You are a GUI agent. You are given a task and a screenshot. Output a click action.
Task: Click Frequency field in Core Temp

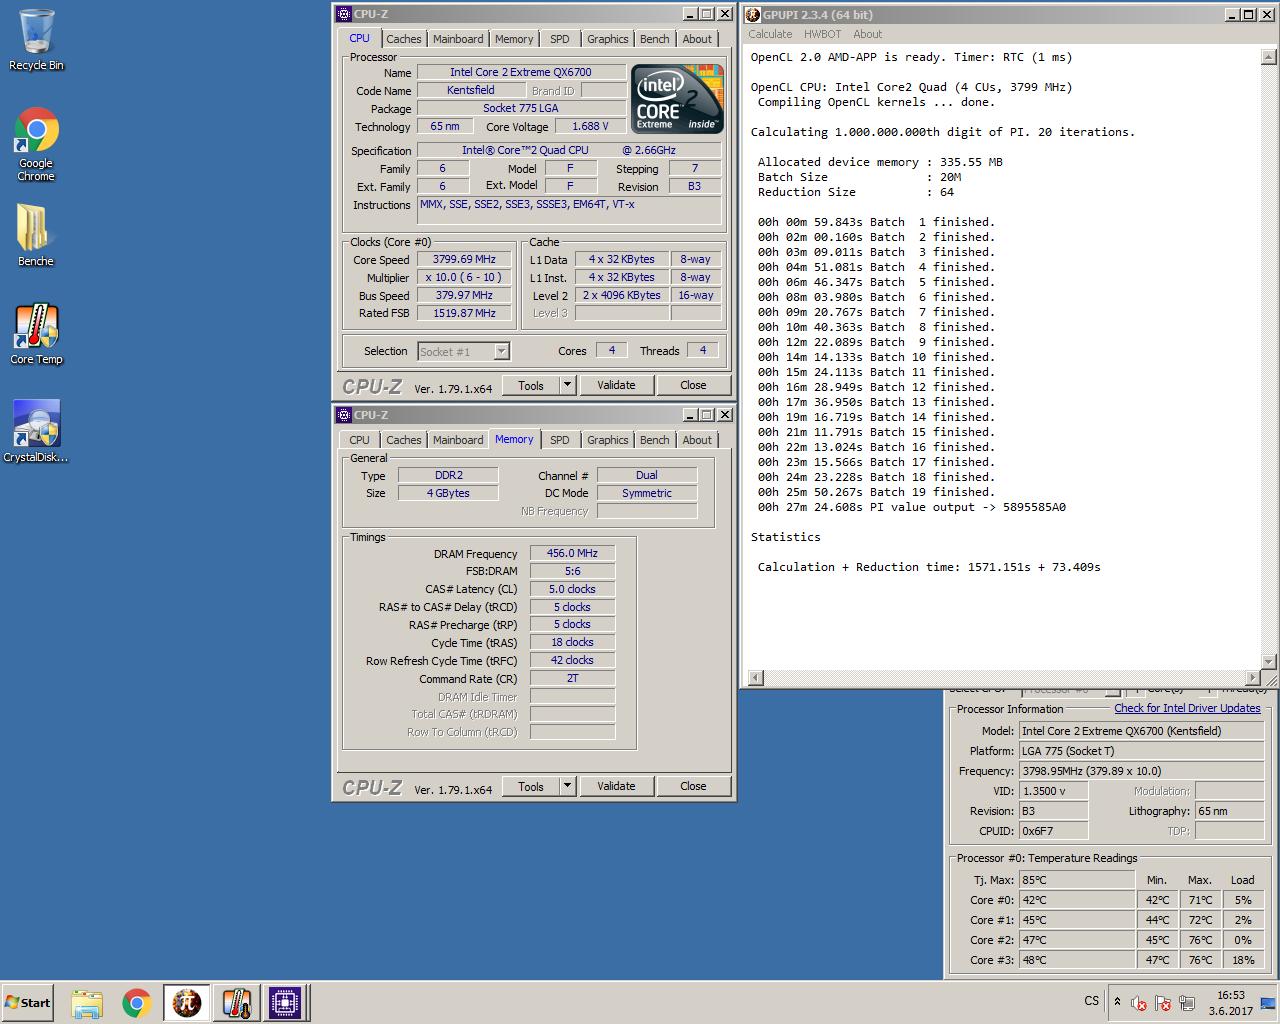[1141, 771]
